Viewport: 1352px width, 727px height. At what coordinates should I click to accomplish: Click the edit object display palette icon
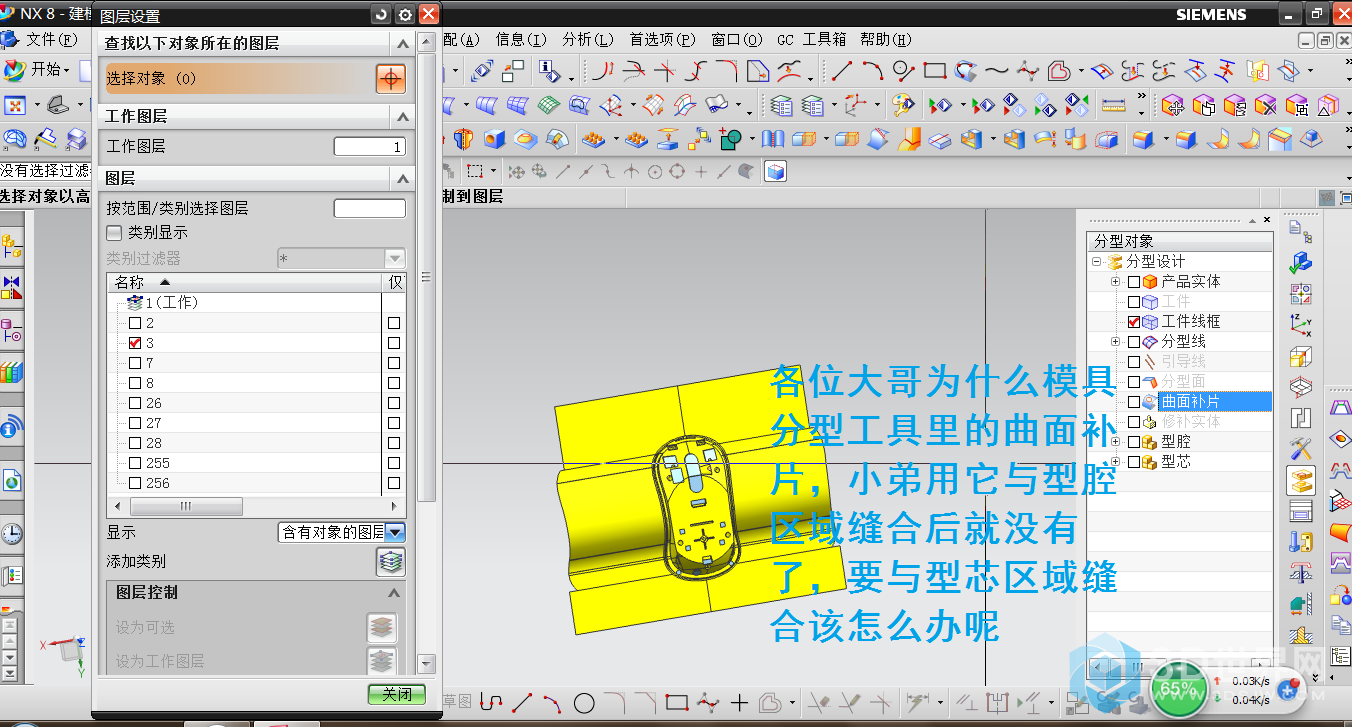[x=904, y=105]
